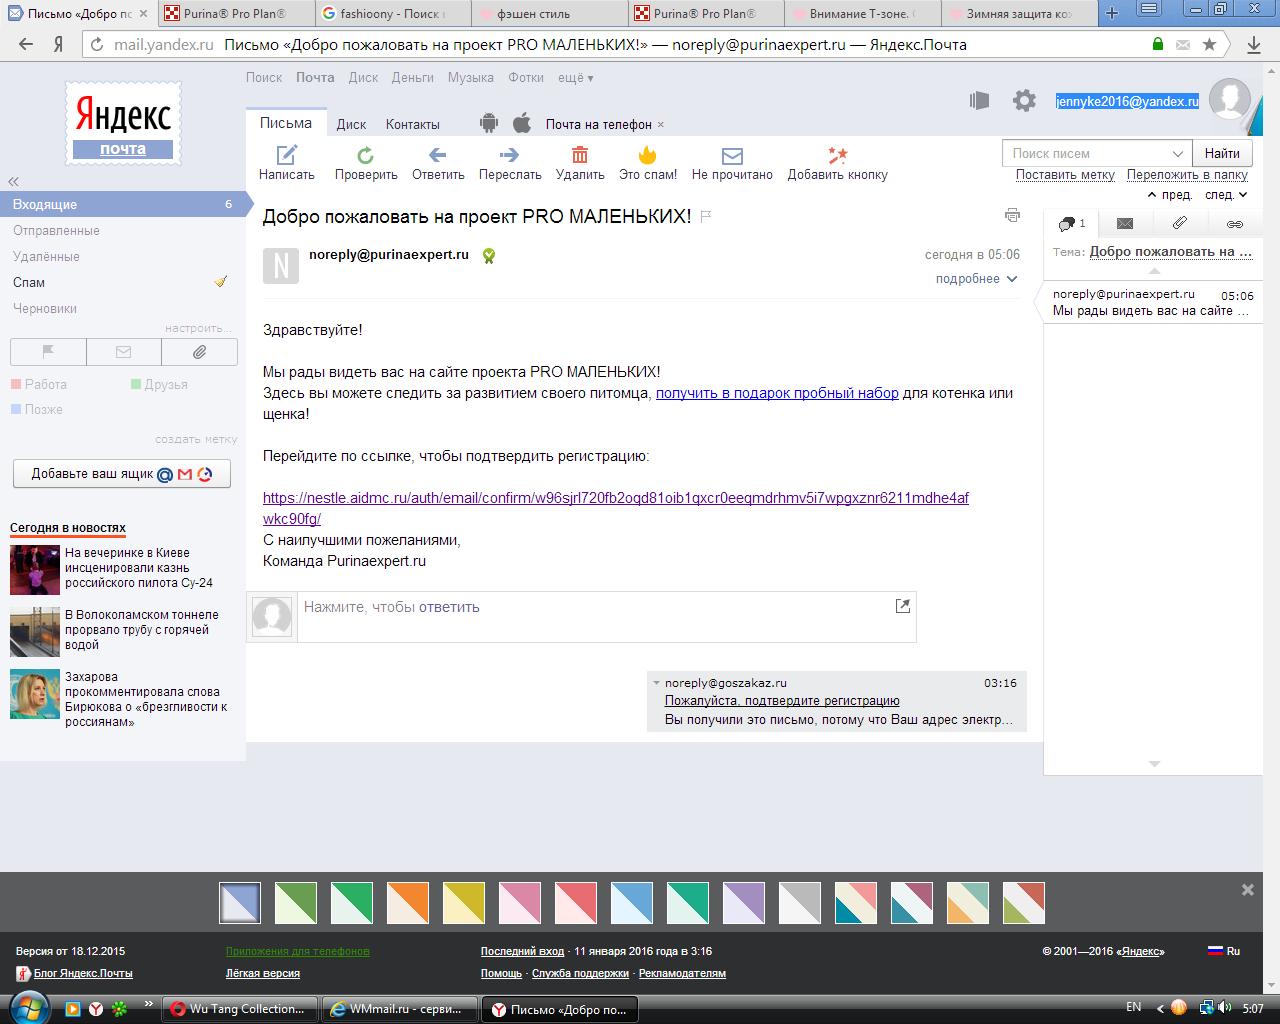This screenshot has width=1280, height=1024.
Task: Open reply form in a separate window
Action: coord(903,605)
